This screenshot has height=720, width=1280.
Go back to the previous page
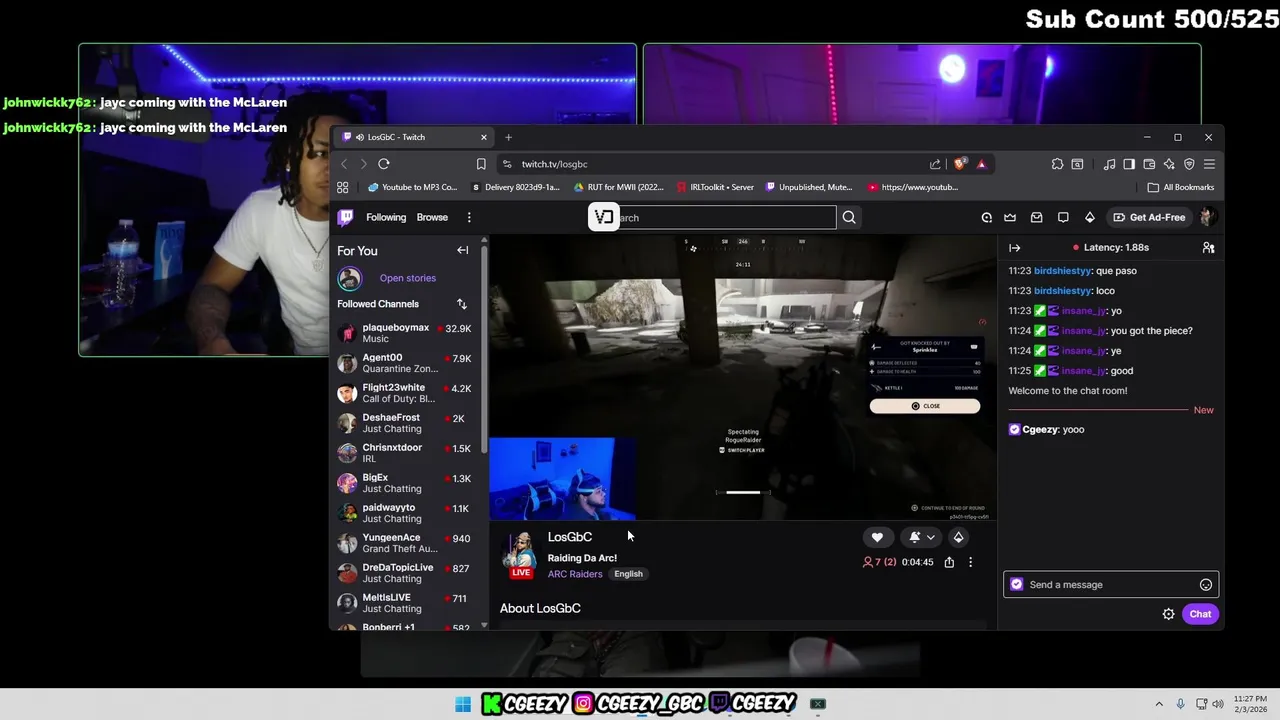[x=344, y=164]
